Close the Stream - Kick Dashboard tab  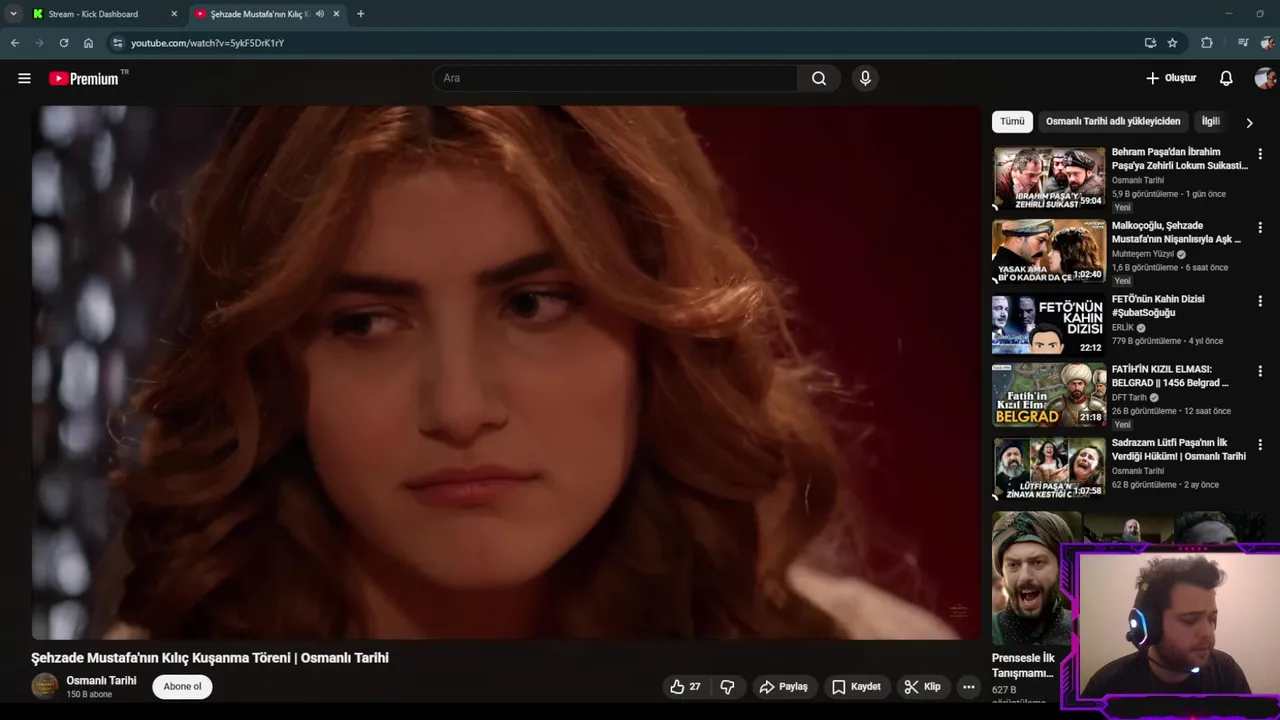tap(174, 14)
